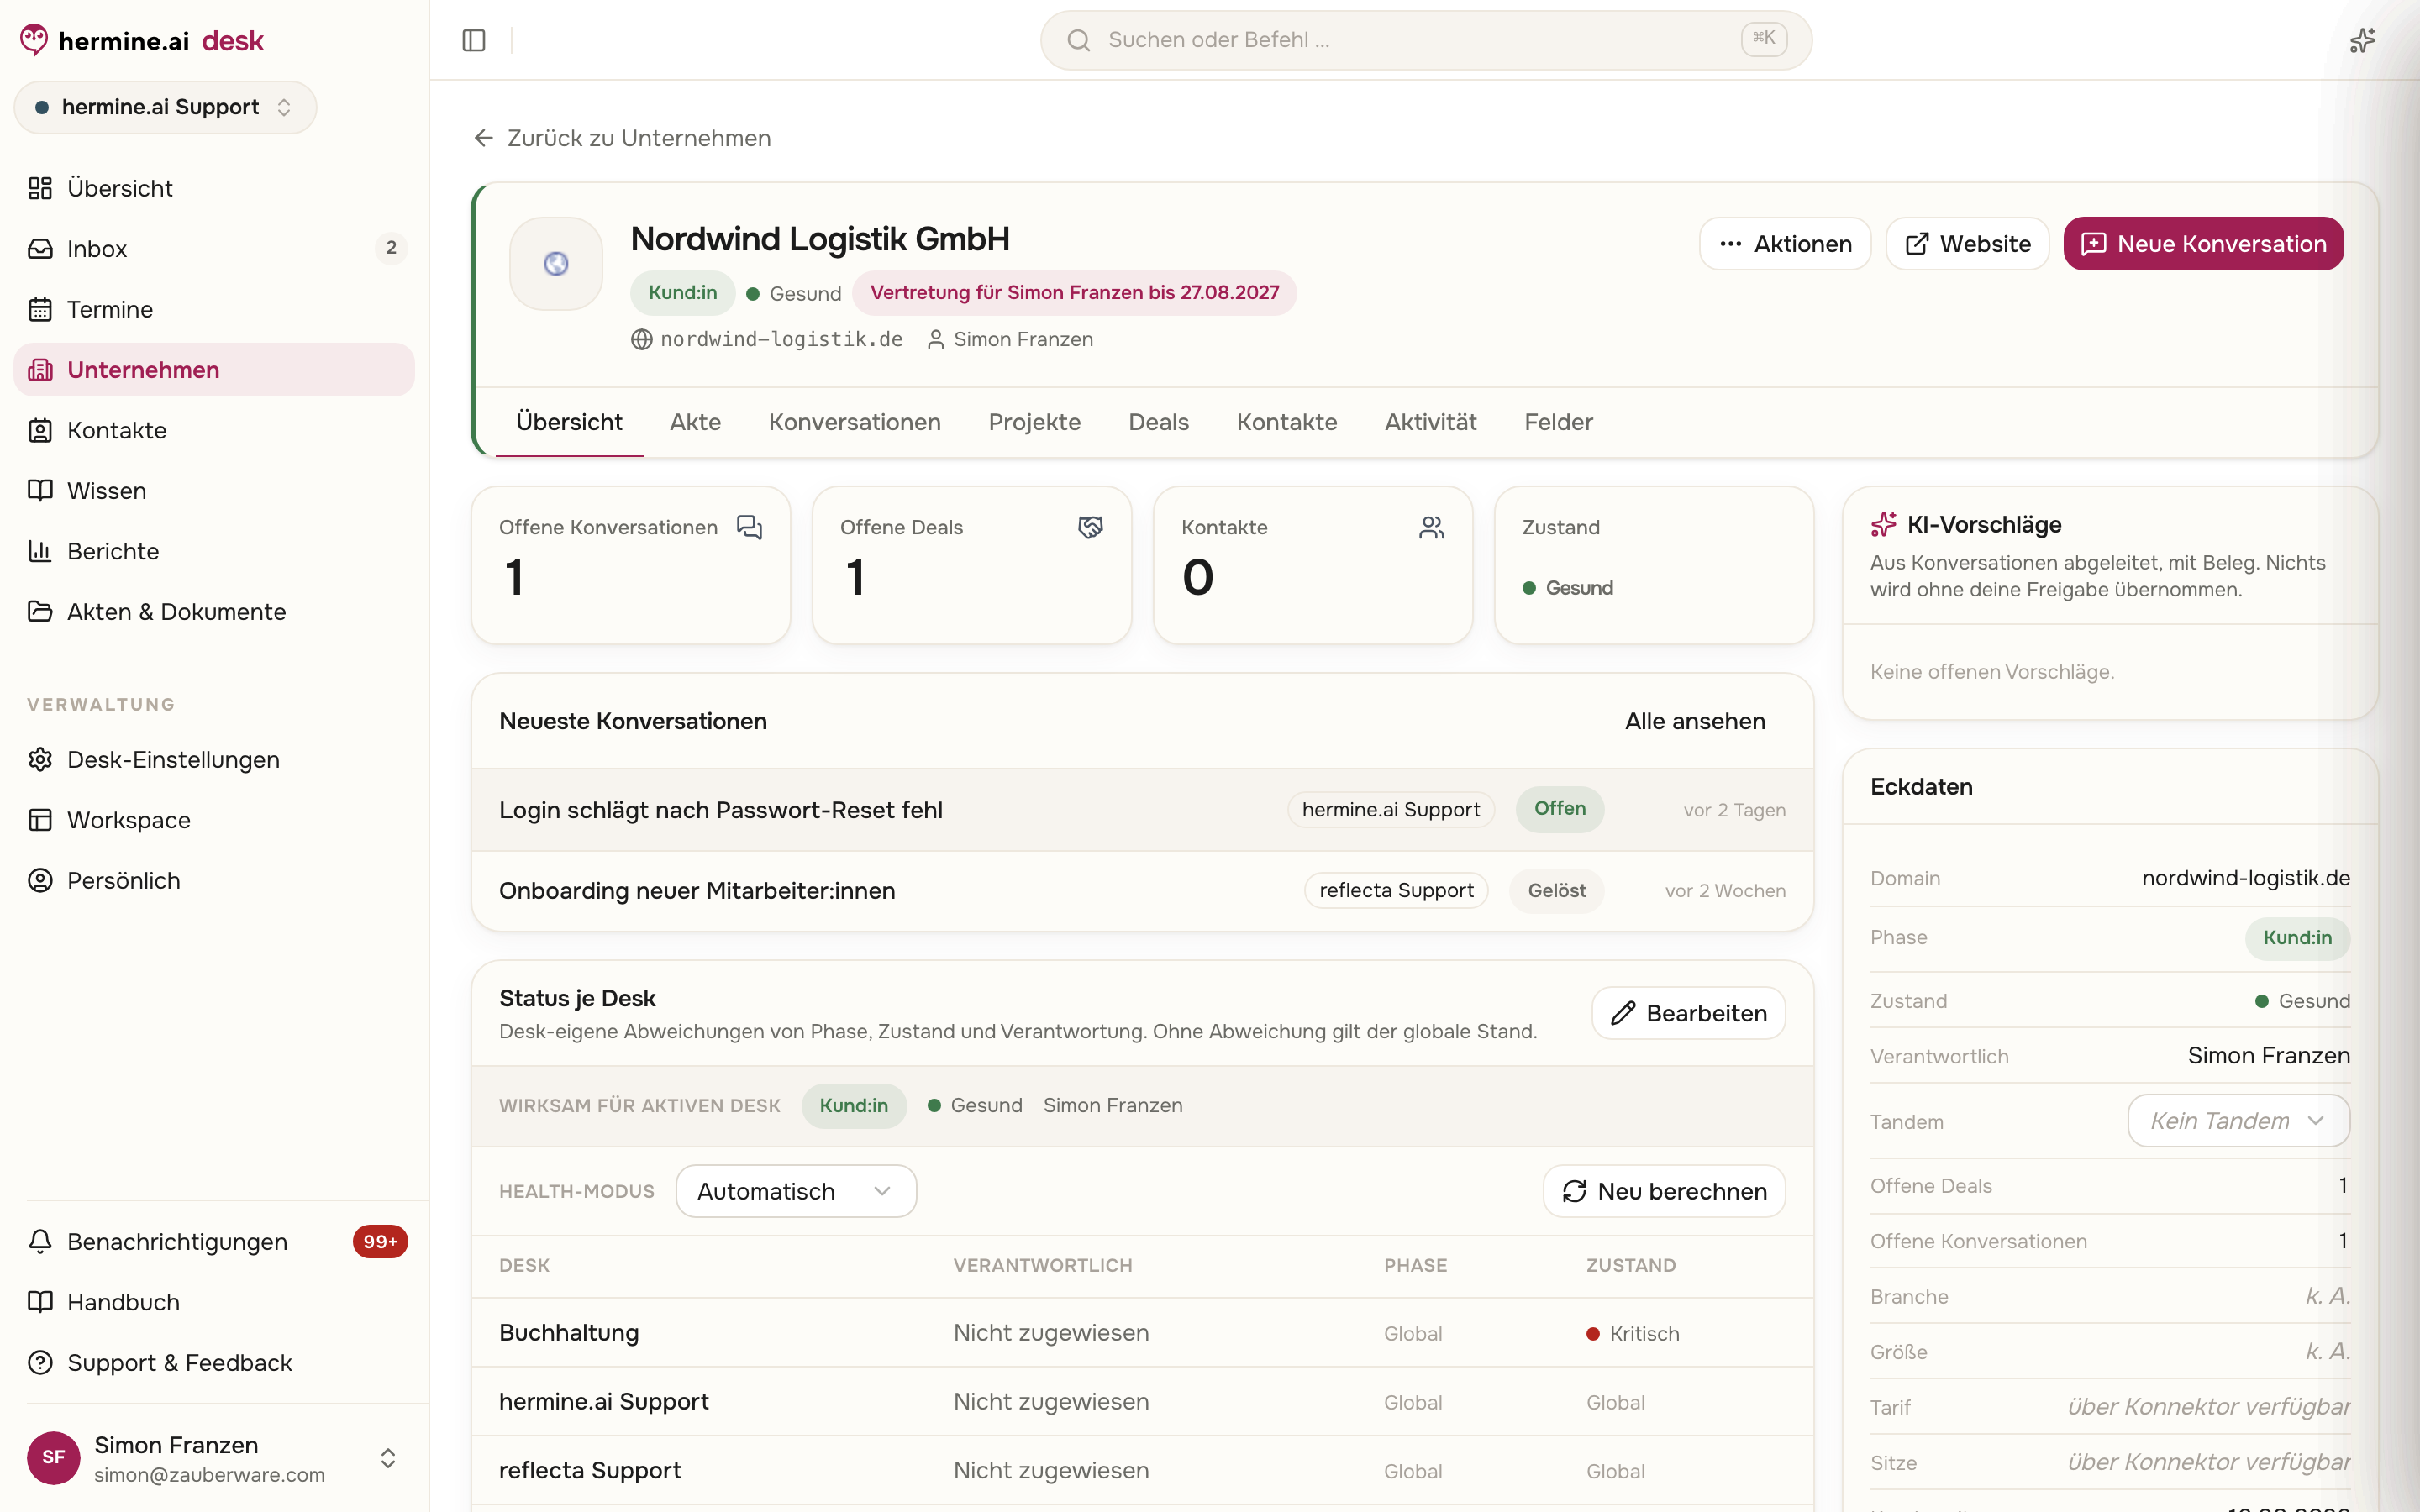2420x1512 pixels.
Task: Click the Kritisch status in Buchhaltung row
Action: point(1633,1334)
